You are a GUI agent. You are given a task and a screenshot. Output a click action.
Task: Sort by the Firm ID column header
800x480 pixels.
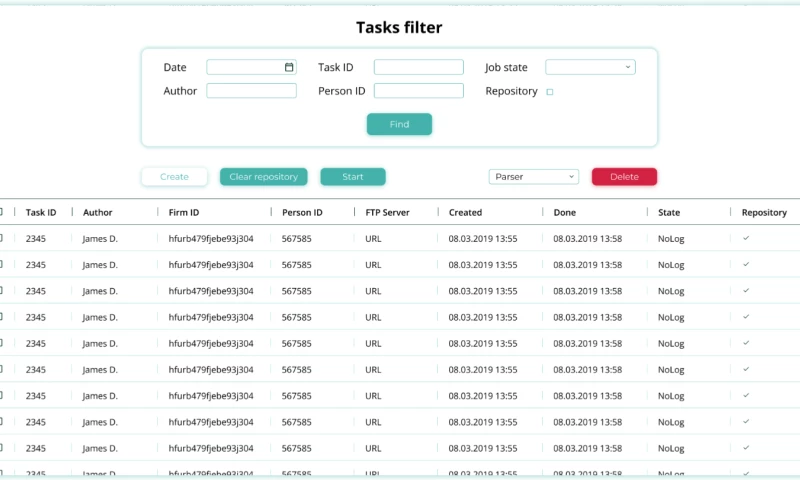tap(183, 212)
